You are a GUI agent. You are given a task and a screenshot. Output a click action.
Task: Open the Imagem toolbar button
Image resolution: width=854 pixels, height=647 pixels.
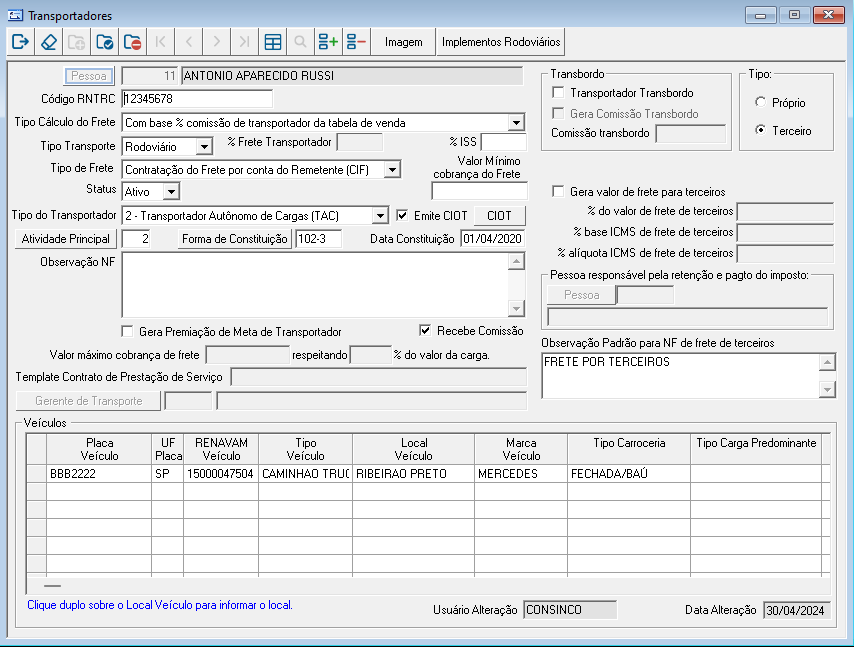[x=404, y=42]
